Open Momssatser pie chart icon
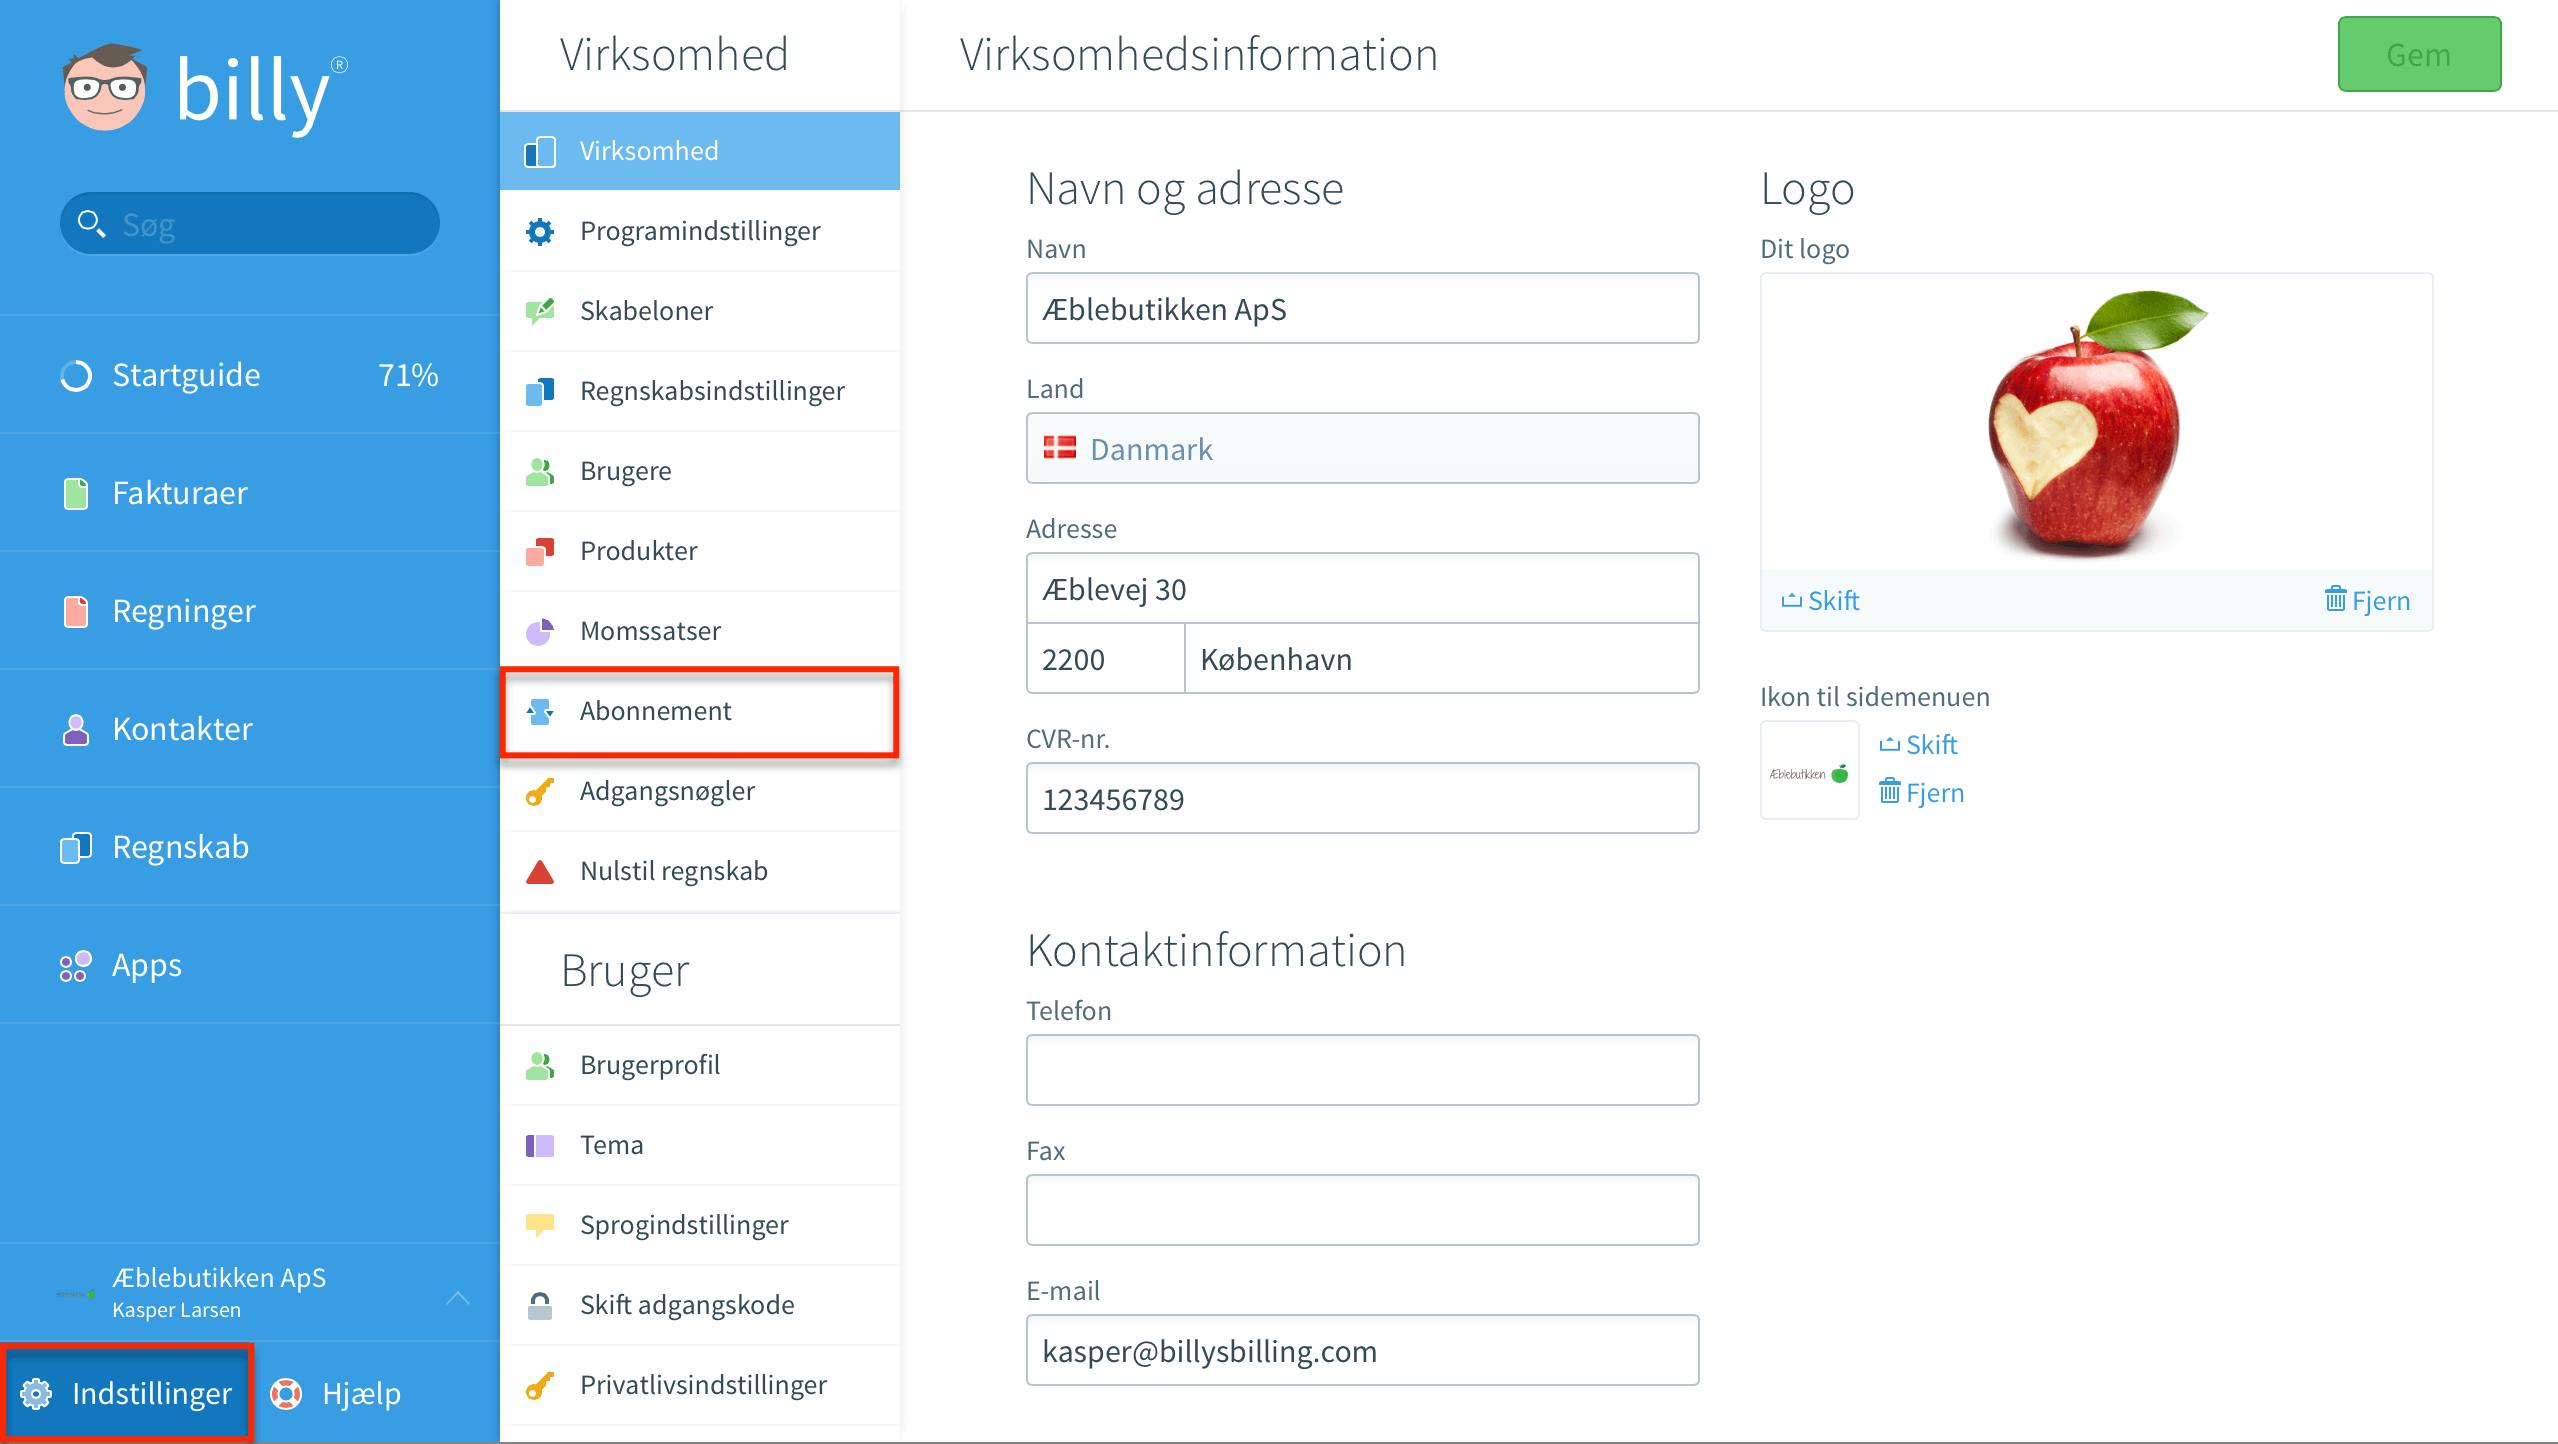 pos(540,631)
